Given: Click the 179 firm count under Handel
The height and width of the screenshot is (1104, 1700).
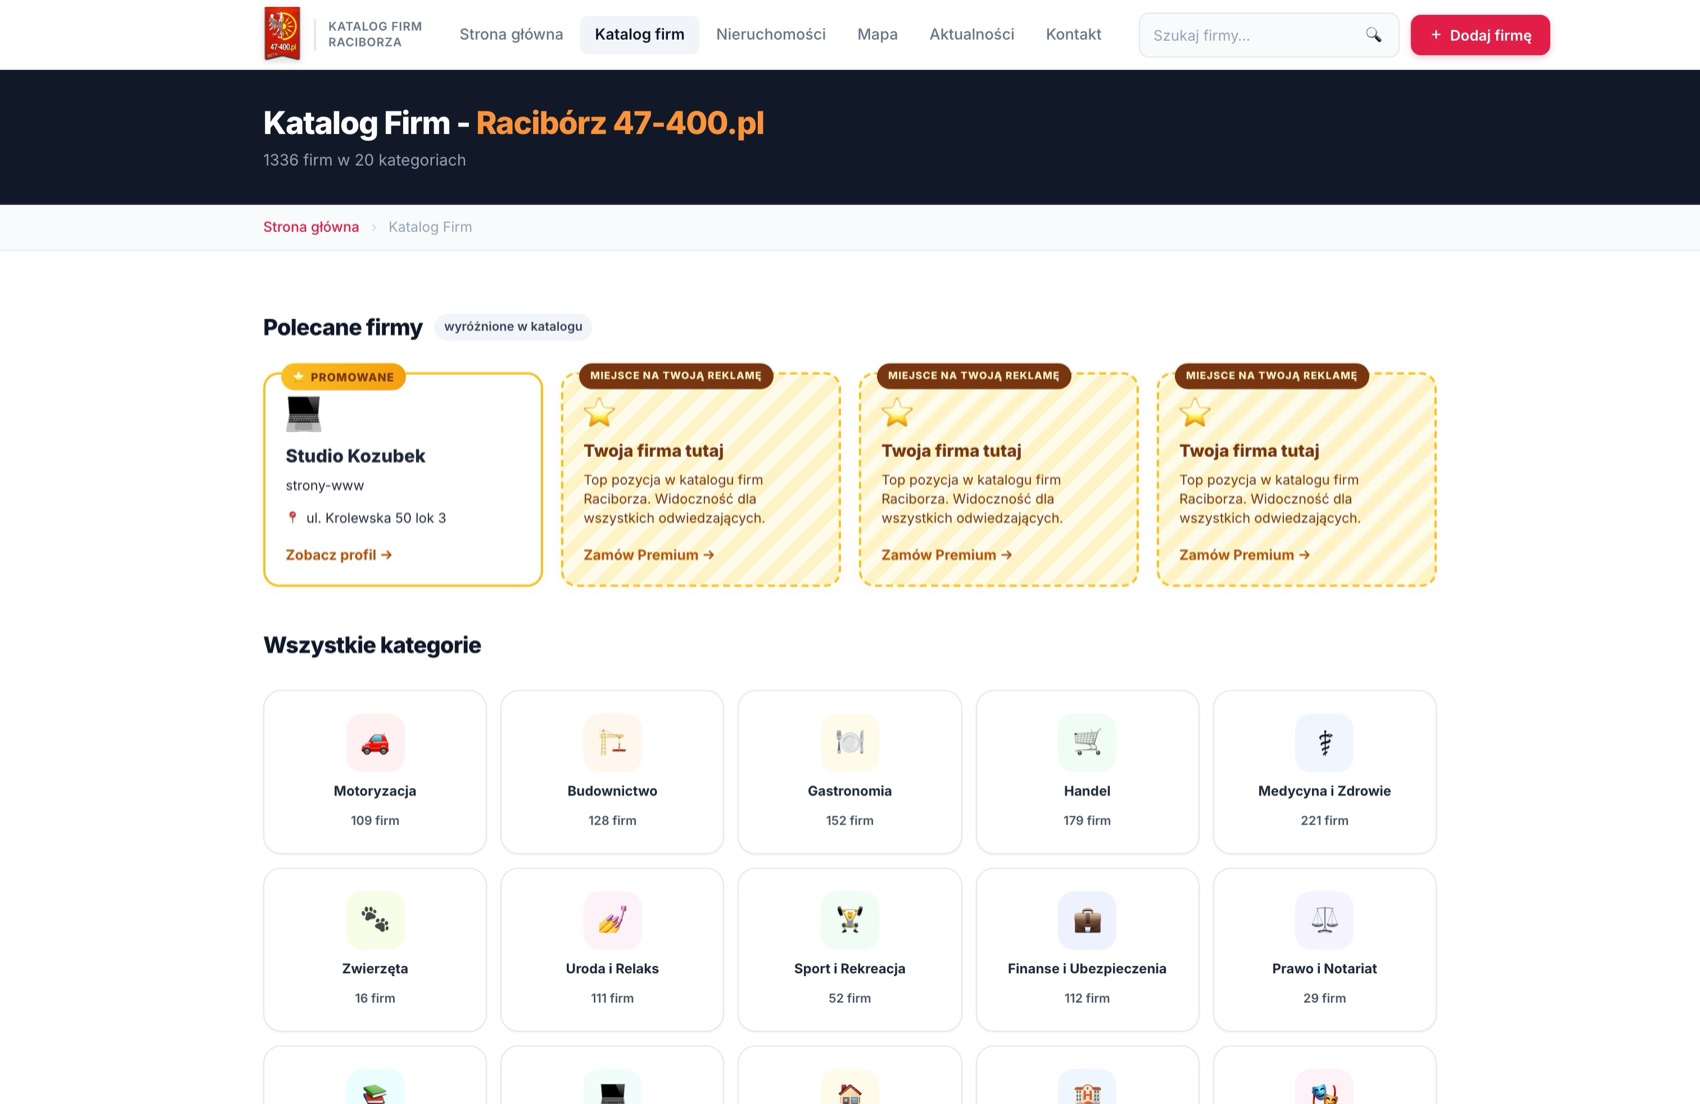Looking at the screenshot, I should coord(1087,821).
